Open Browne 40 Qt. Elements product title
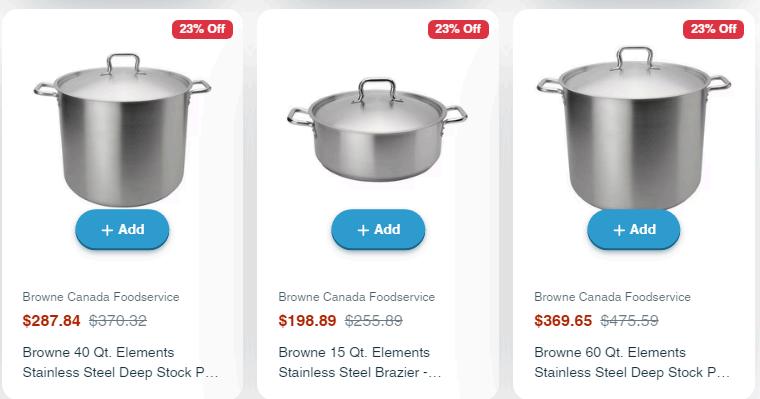Screen dimensions: 760x399 120,362
